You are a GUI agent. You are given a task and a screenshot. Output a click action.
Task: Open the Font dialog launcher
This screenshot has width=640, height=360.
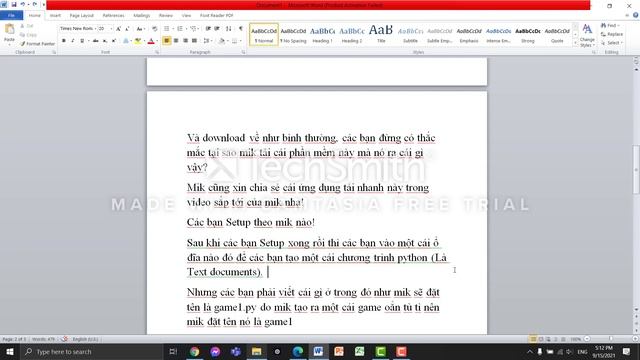tap(157, 52)
